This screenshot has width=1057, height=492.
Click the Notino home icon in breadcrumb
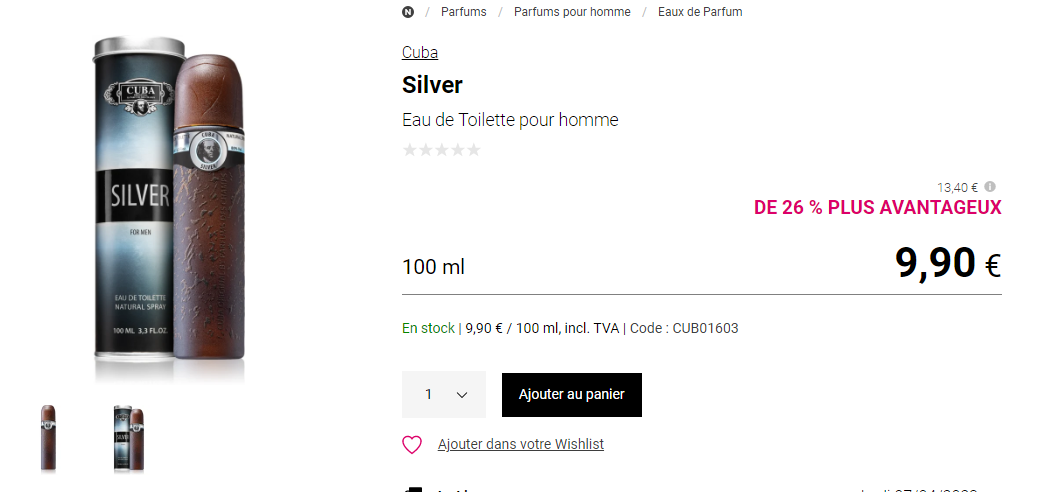pyautogui.click(x=408, y=12)
